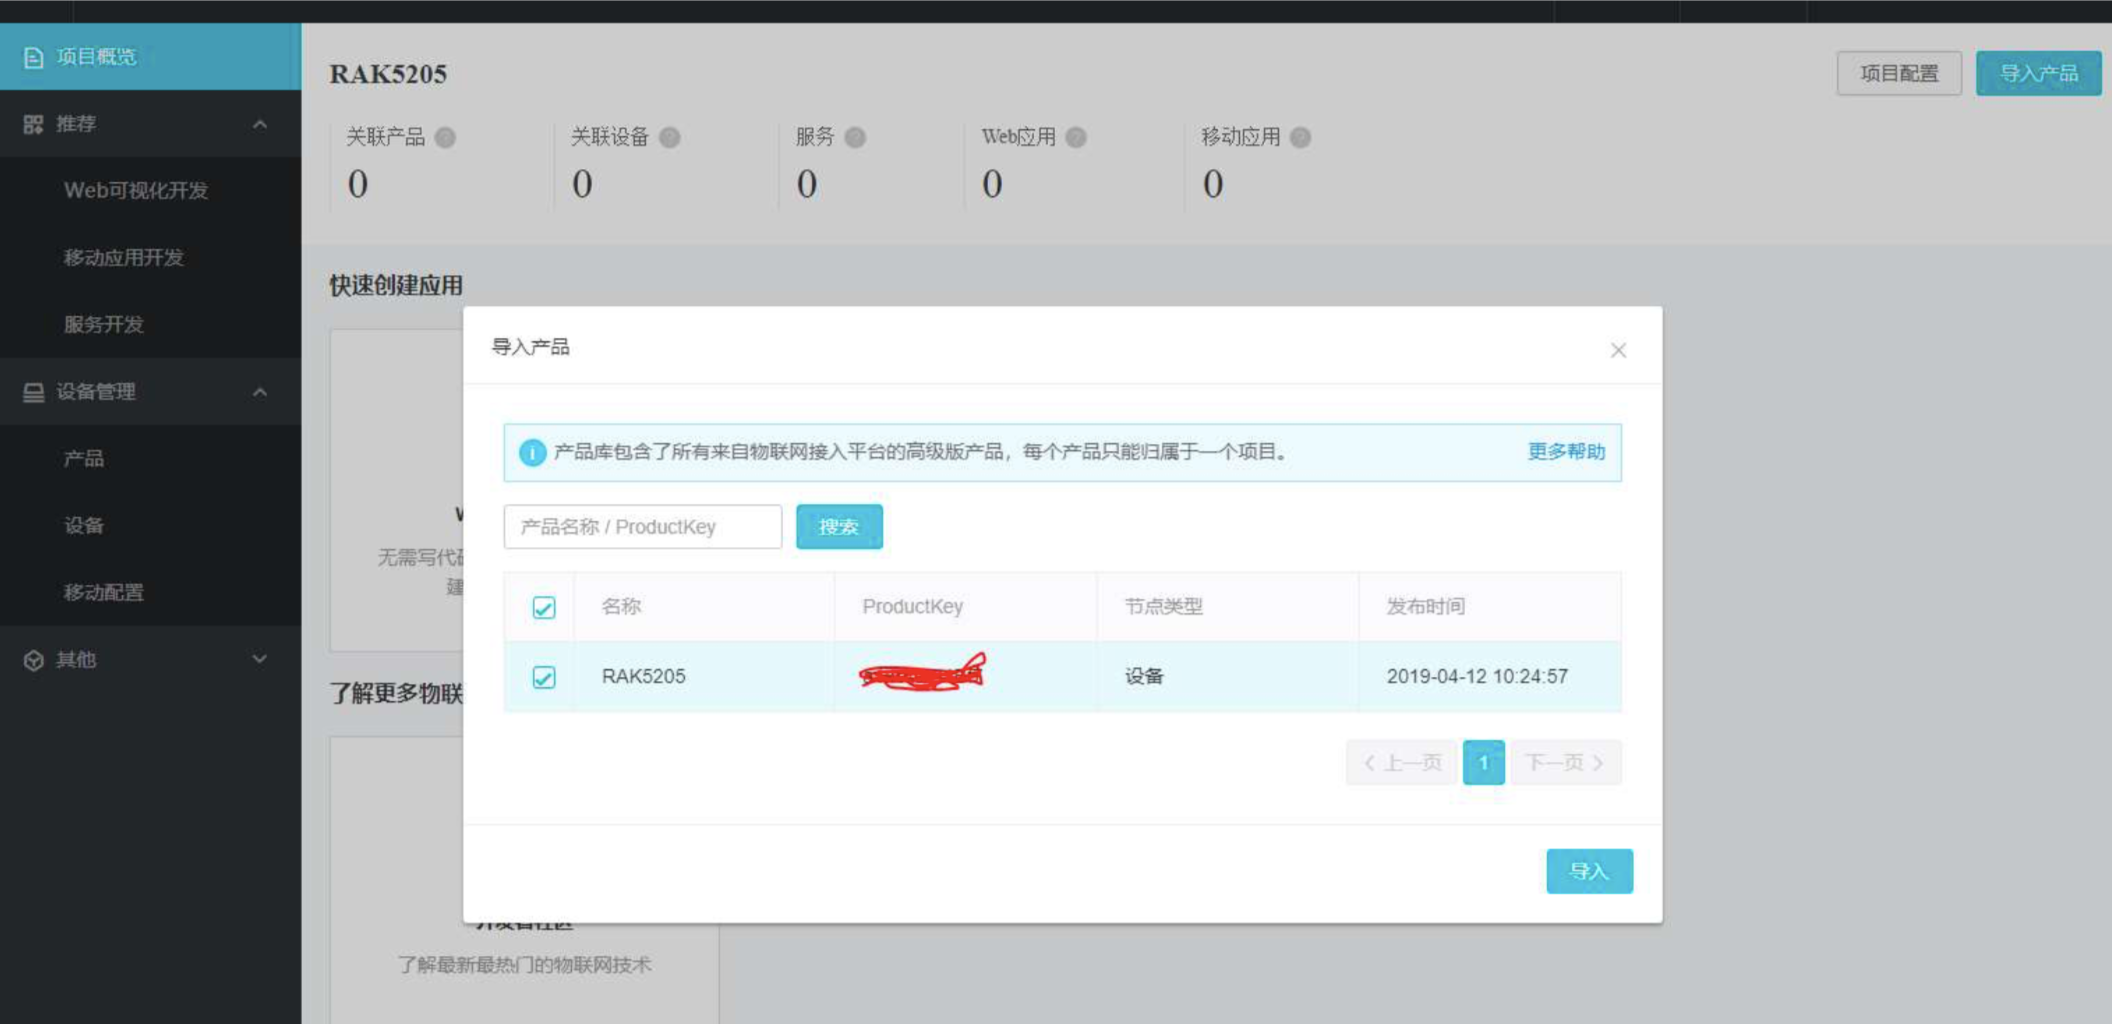Image resolution: width=2112 pixels, height=1024 pixels.
Task: Click the 导入 button to import product
Action: tap(1589, 871)
